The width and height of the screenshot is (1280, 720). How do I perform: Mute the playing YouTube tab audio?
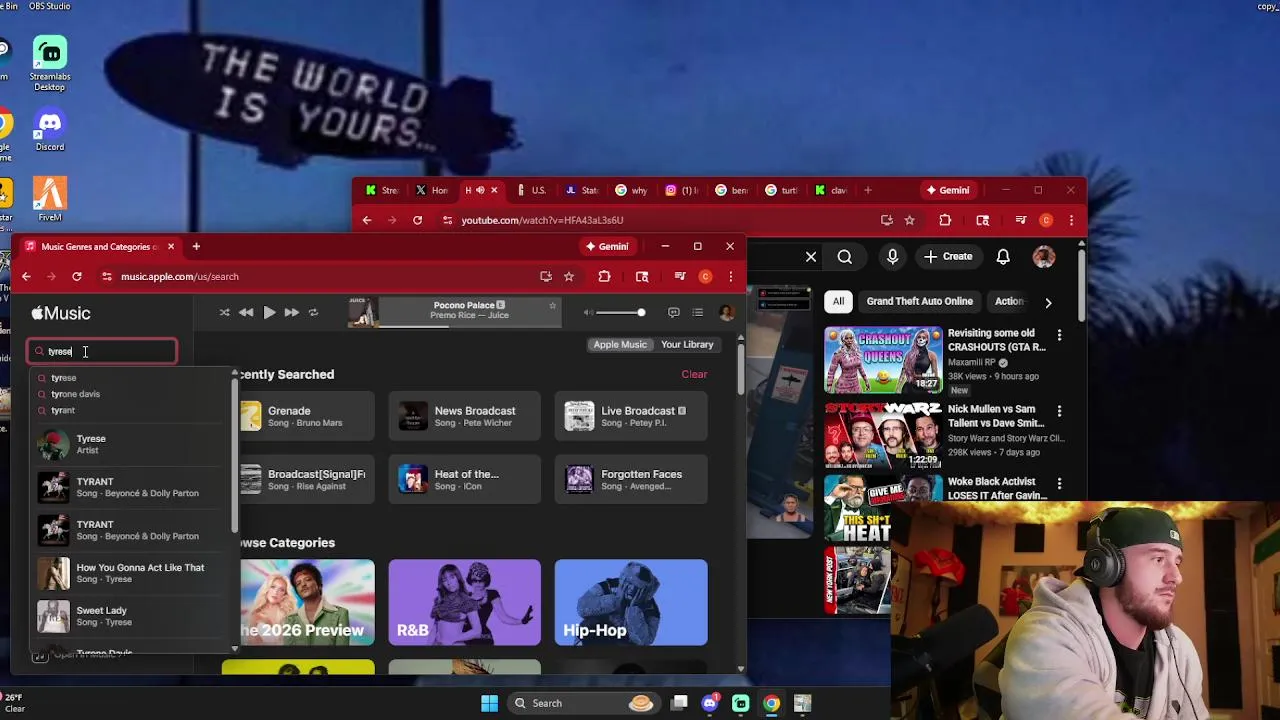pos(480,190)
